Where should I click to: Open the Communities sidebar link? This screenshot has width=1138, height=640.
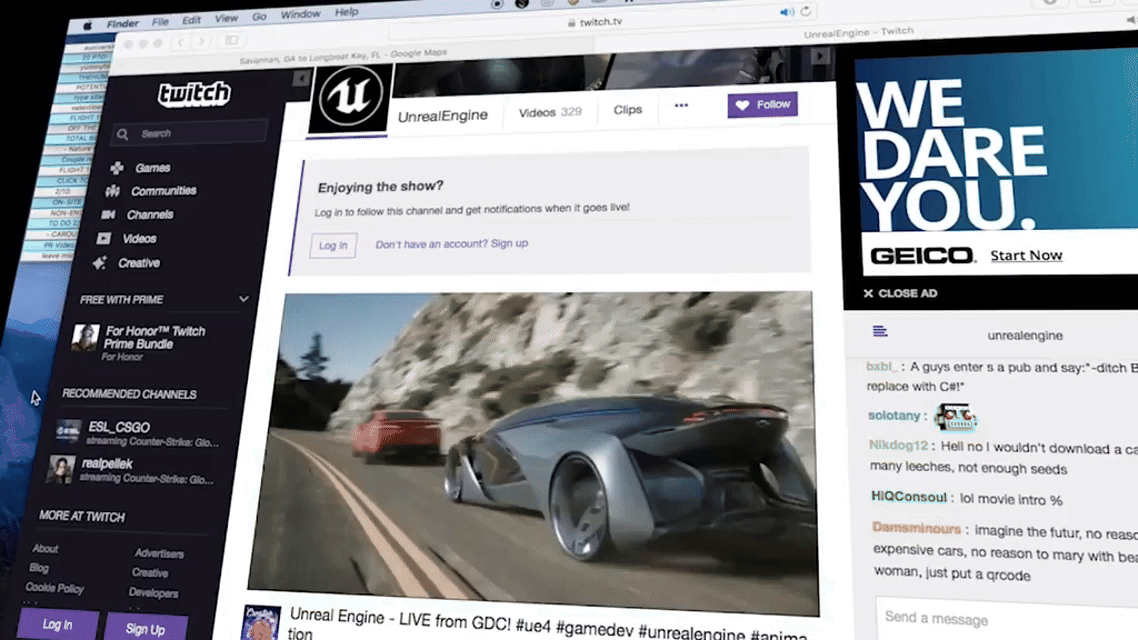tap(163, 191)
